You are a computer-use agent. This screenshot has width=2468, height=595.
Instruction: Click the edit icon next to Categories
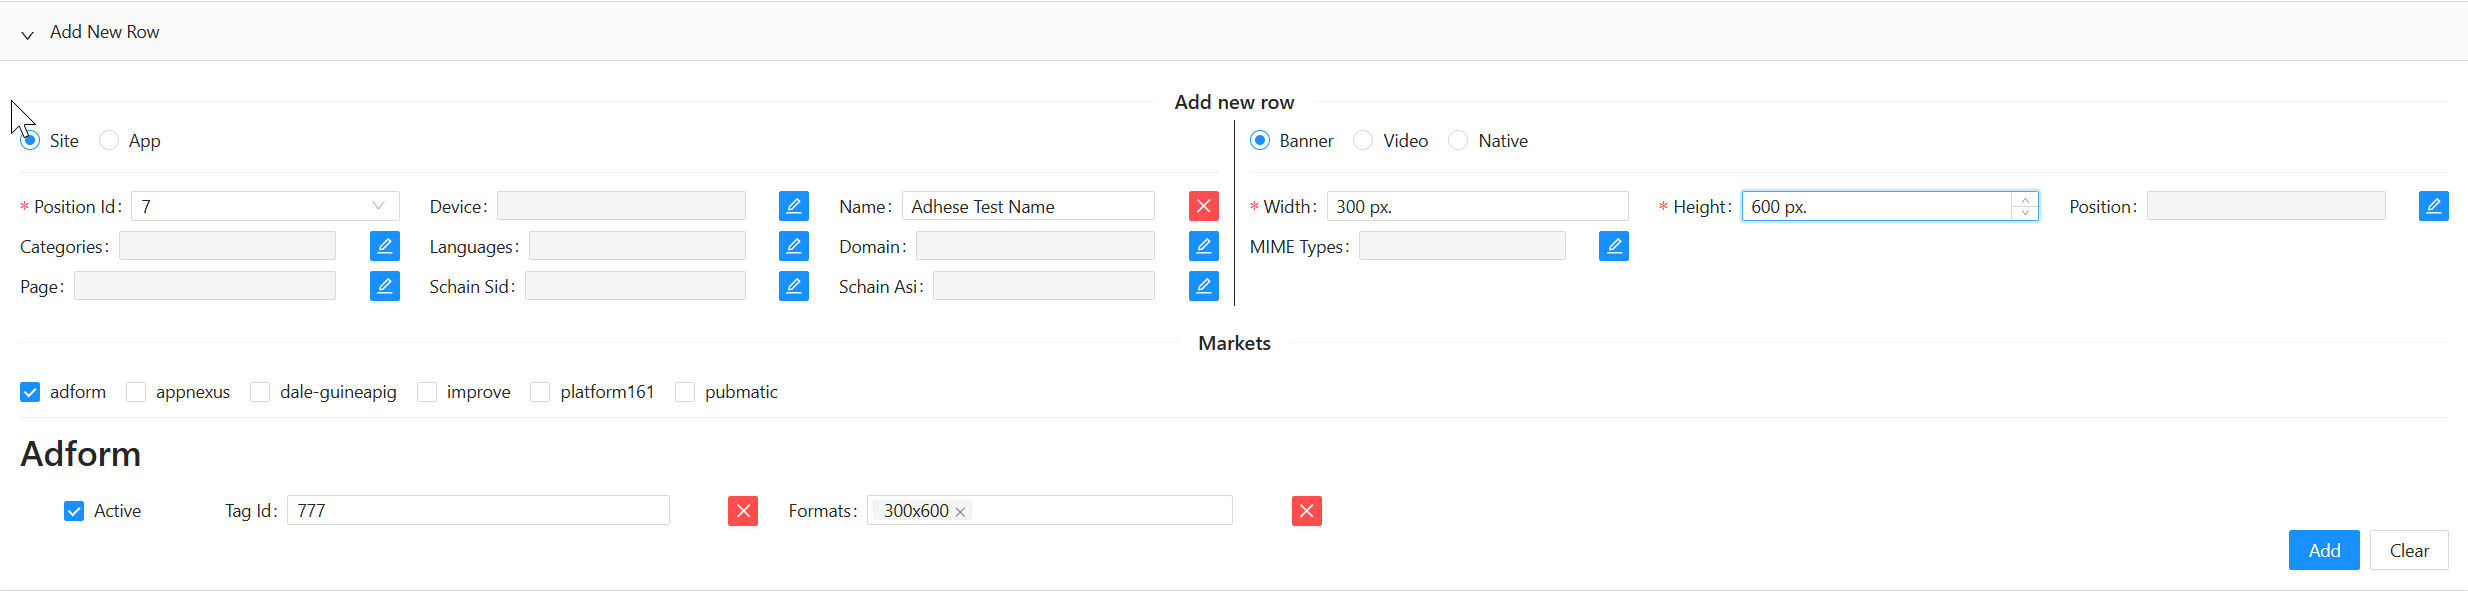pyautogui.click(x=384, y=246)
